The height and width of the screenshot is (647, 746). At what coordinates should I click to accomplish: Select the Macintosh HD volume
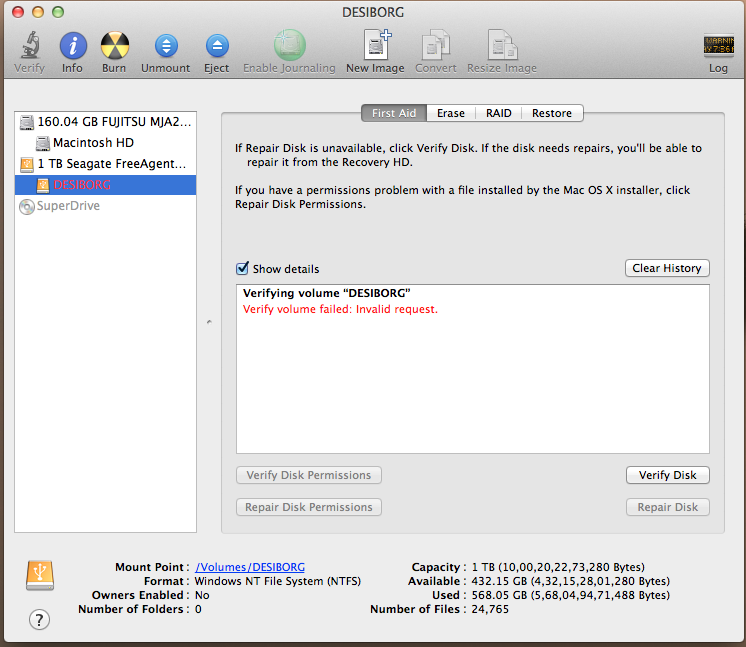106,143
